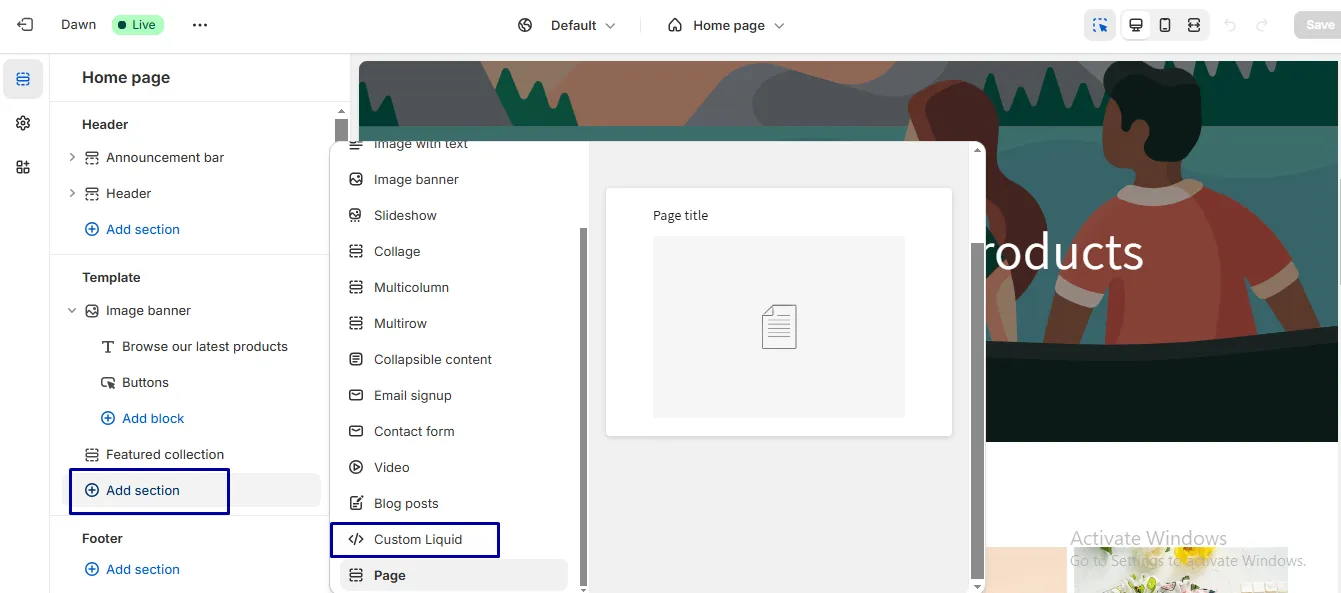Image resolution: width=1341 pixels, height=593 pixels.
Task: Click Add section under Featured collection
Action: (x=133, y=490)
